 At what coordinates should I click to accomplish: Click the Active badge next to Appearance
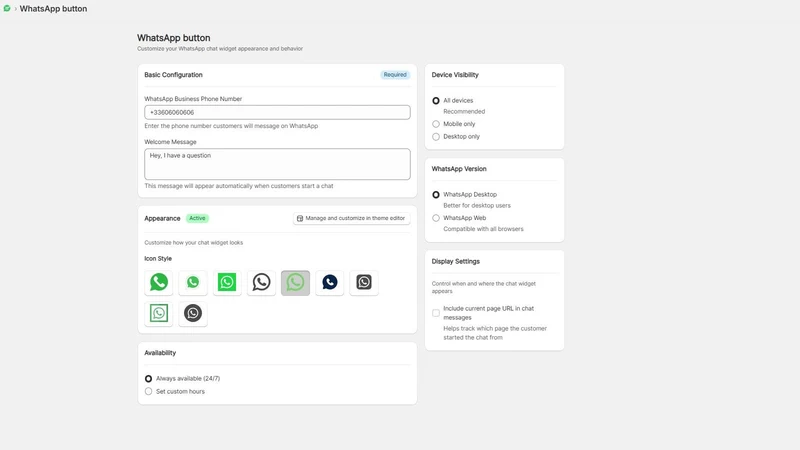pyautogui.click(x=197, y=218)
